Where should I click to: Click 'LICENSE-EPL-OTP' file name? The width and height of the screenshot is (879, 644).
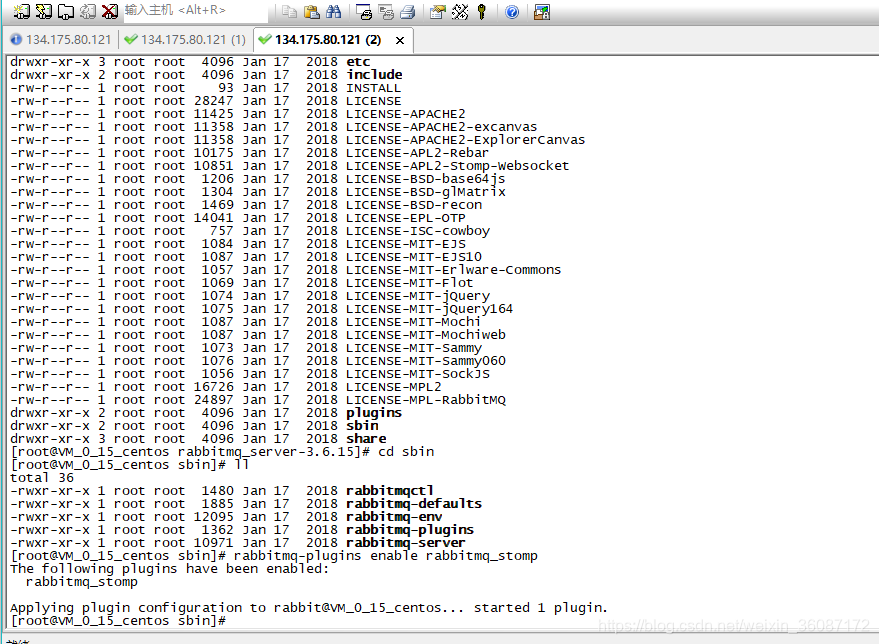tap(405, 217)
